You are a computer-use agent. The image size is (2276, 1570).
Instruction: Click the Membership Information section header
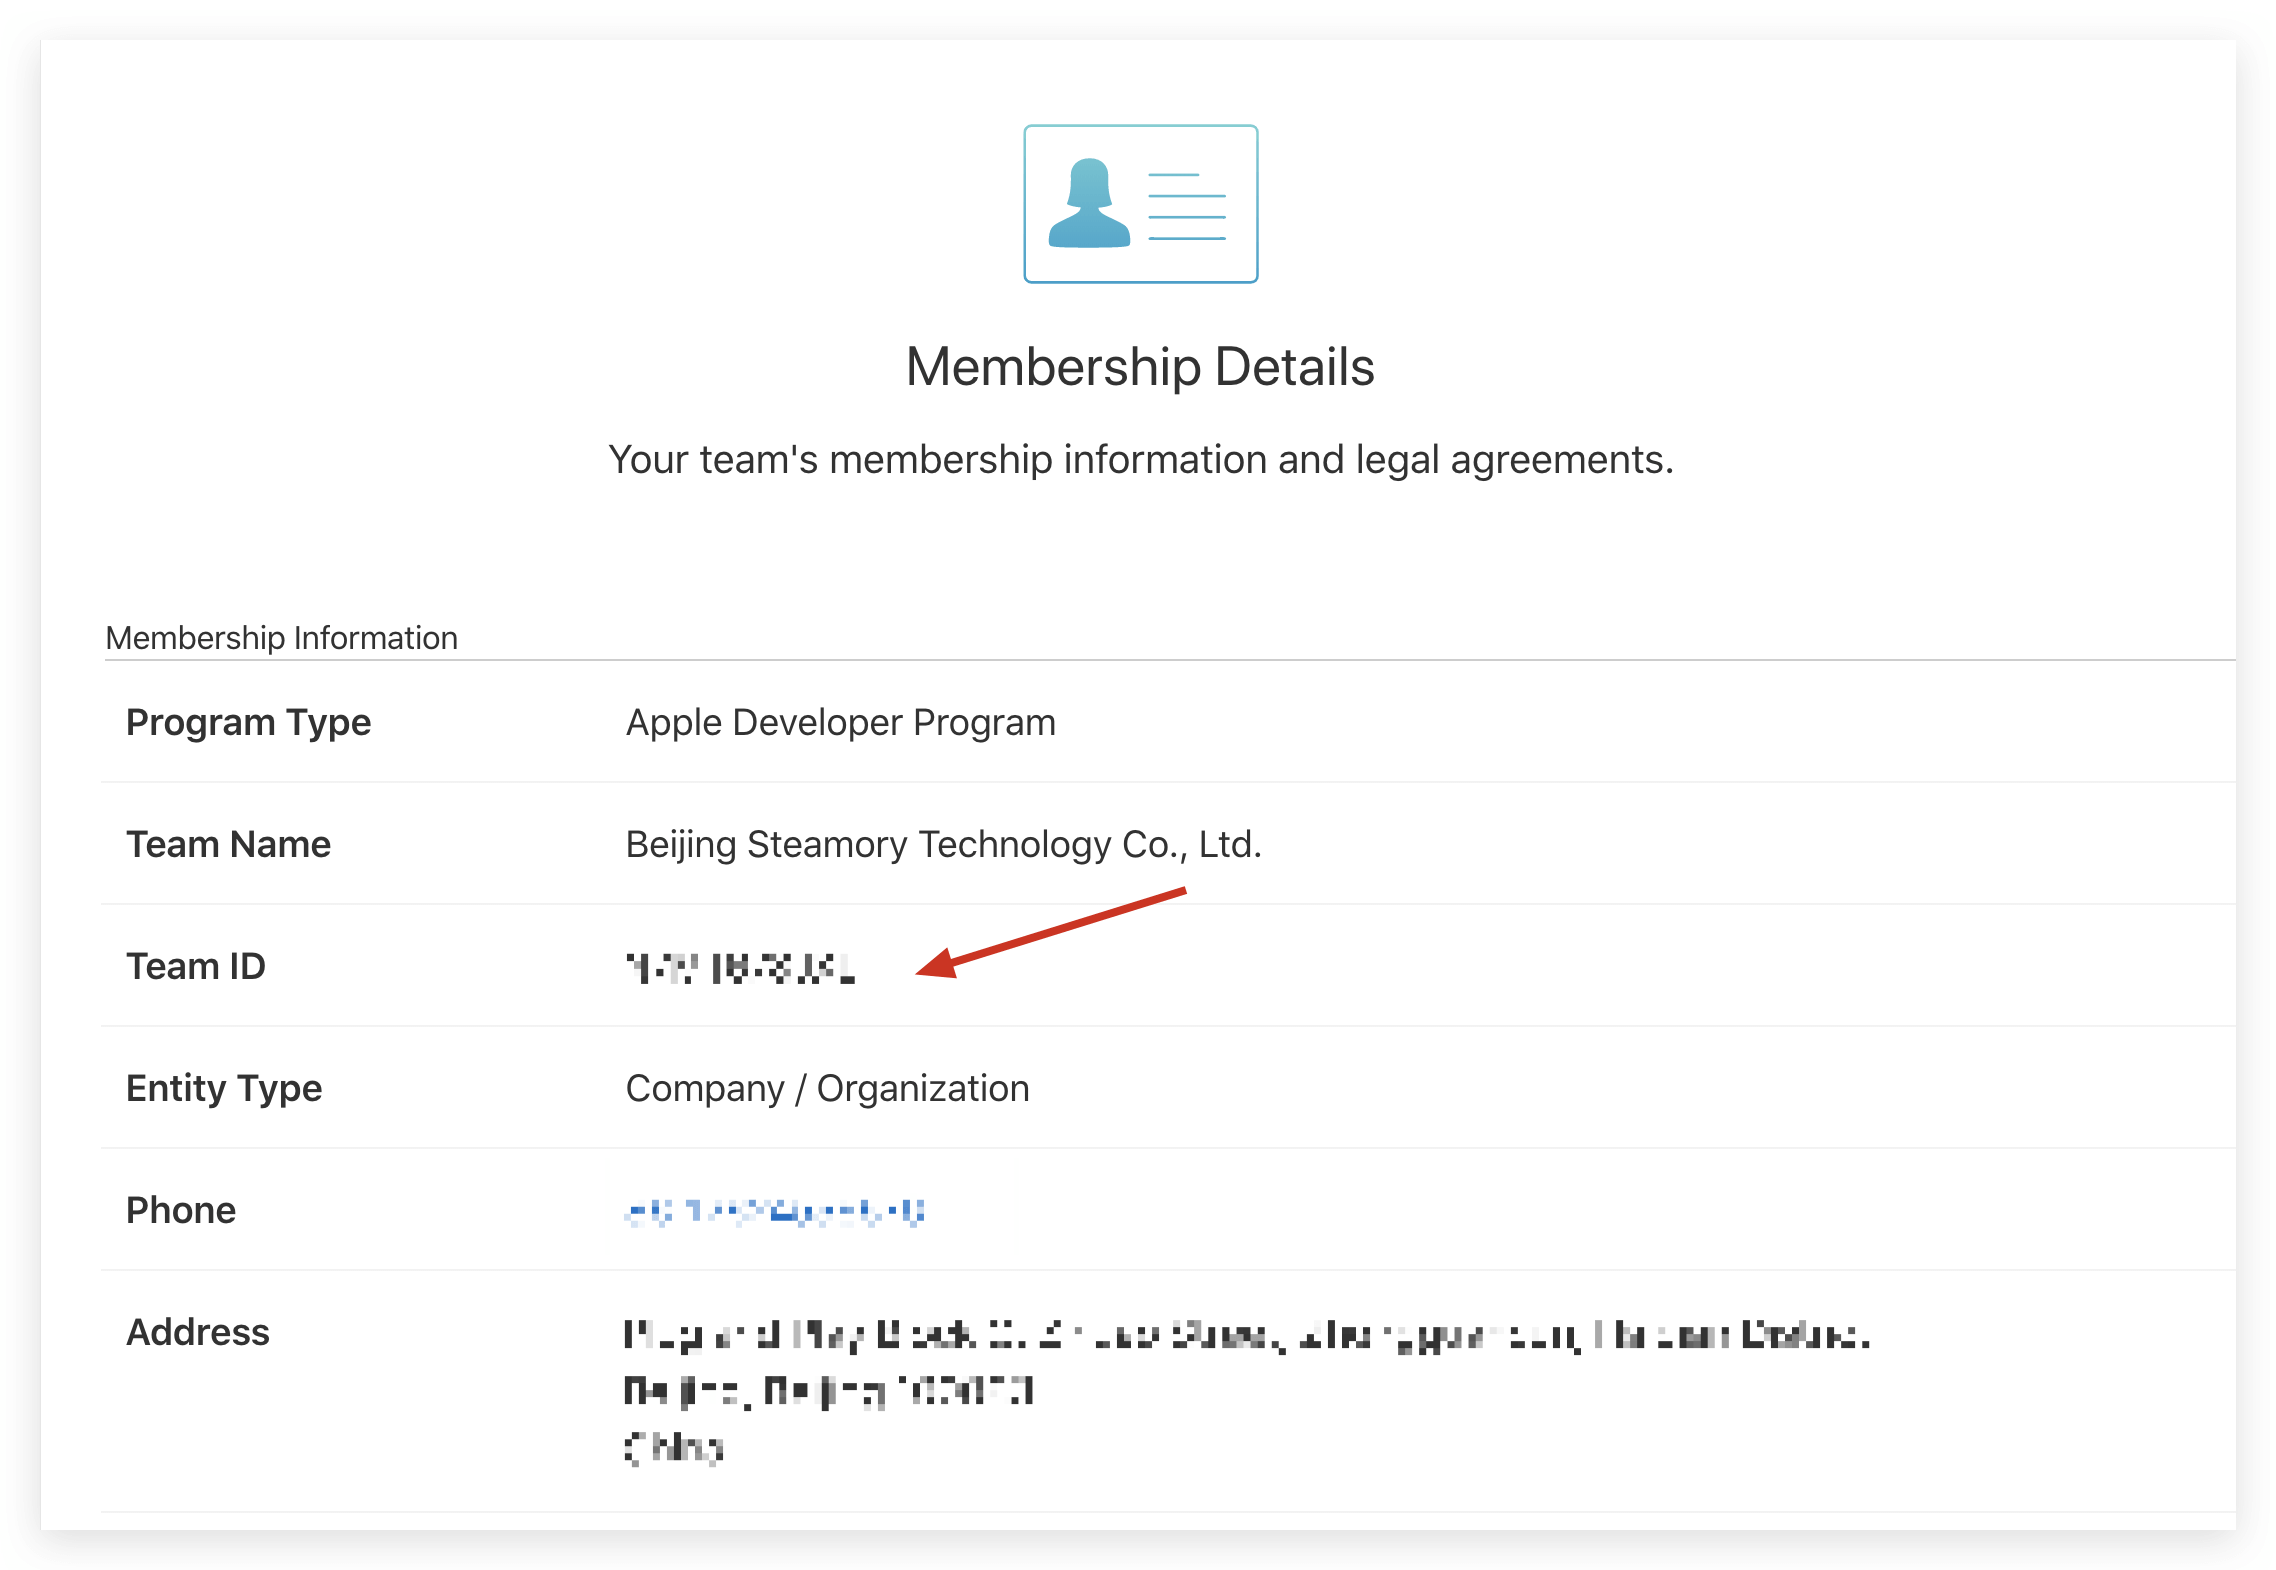pos(281,638)
